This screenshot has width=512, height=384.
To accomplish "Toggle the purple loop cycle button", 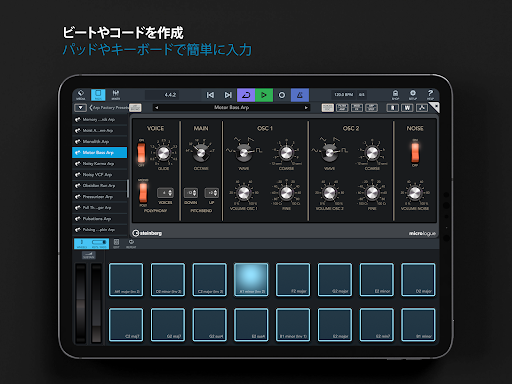I will [x=246, y=95].
